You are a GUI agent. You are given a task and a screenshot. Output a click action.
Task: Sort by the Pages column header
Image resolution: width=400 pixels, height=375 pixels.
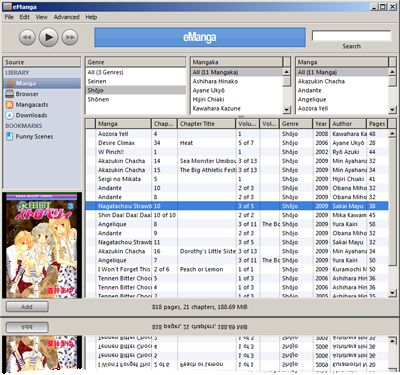point(377,124)
